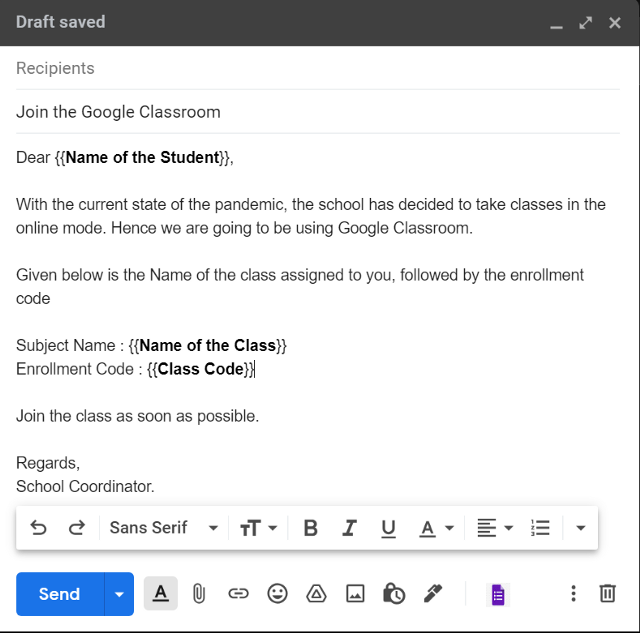Image resolution: width=640 pixels, height=633 pixels.
Task: Discard the draft with trash icon
Action: (607, 593)
